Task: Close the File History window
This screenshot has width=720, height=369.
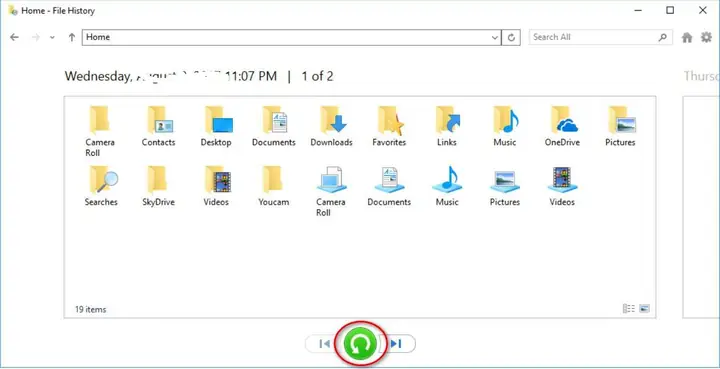Action: coord(703,11)
